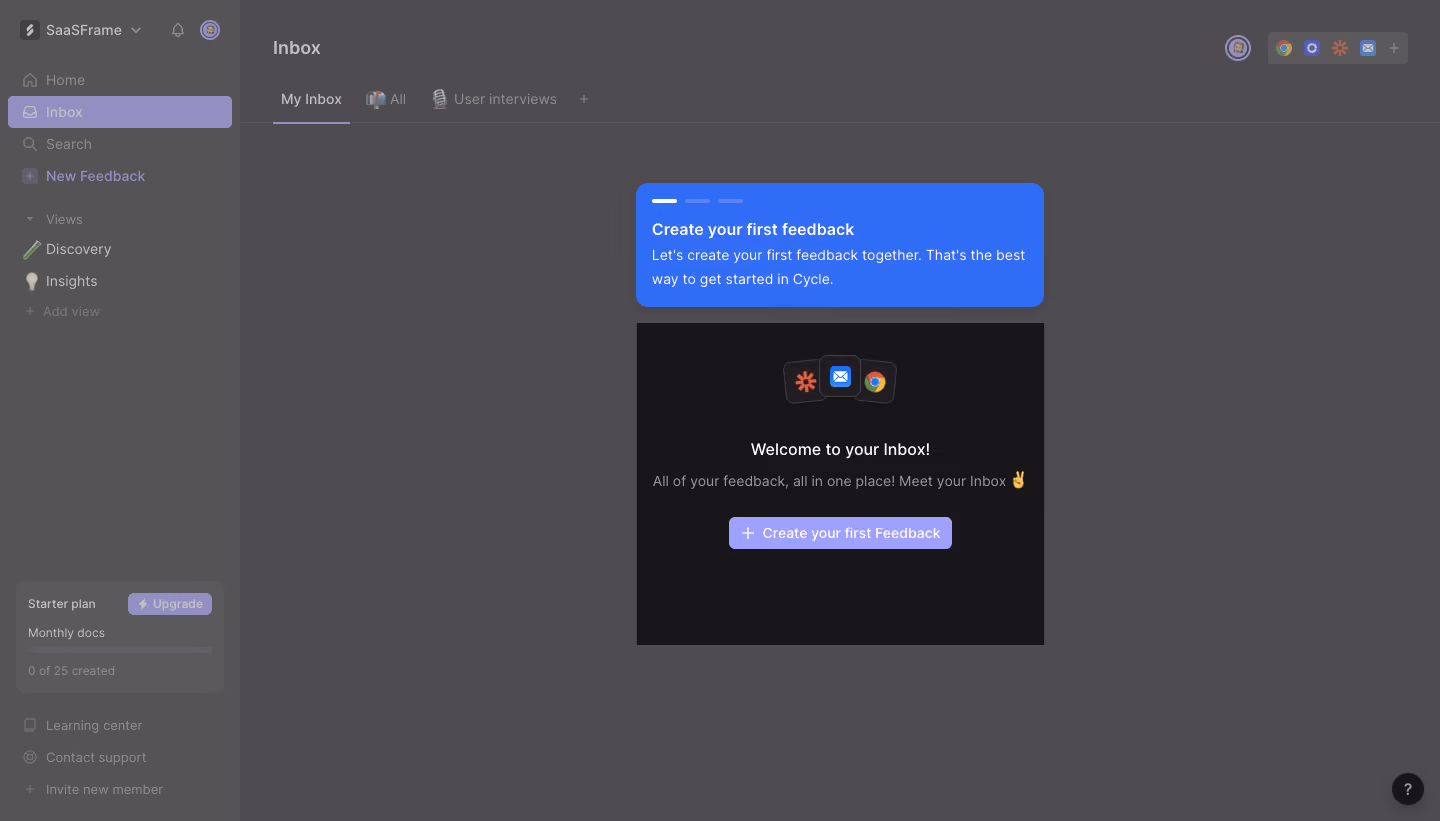The height and width of the screenshot is (821, 1440).
Task: Click Add view in the sidebar
Action: pos(62,311)
